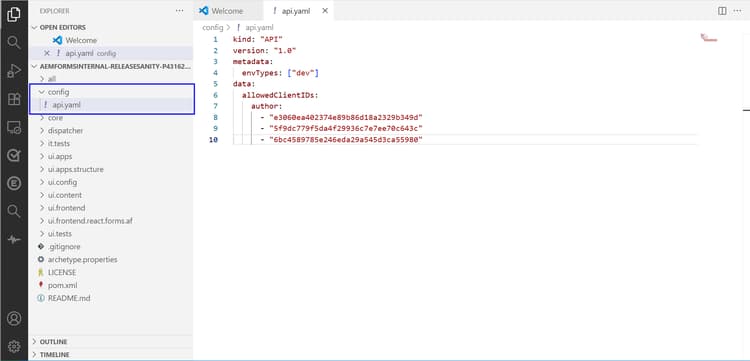Switch to the Welcome tab
Screen dimensions: 750x361
(x=228, y=11)
